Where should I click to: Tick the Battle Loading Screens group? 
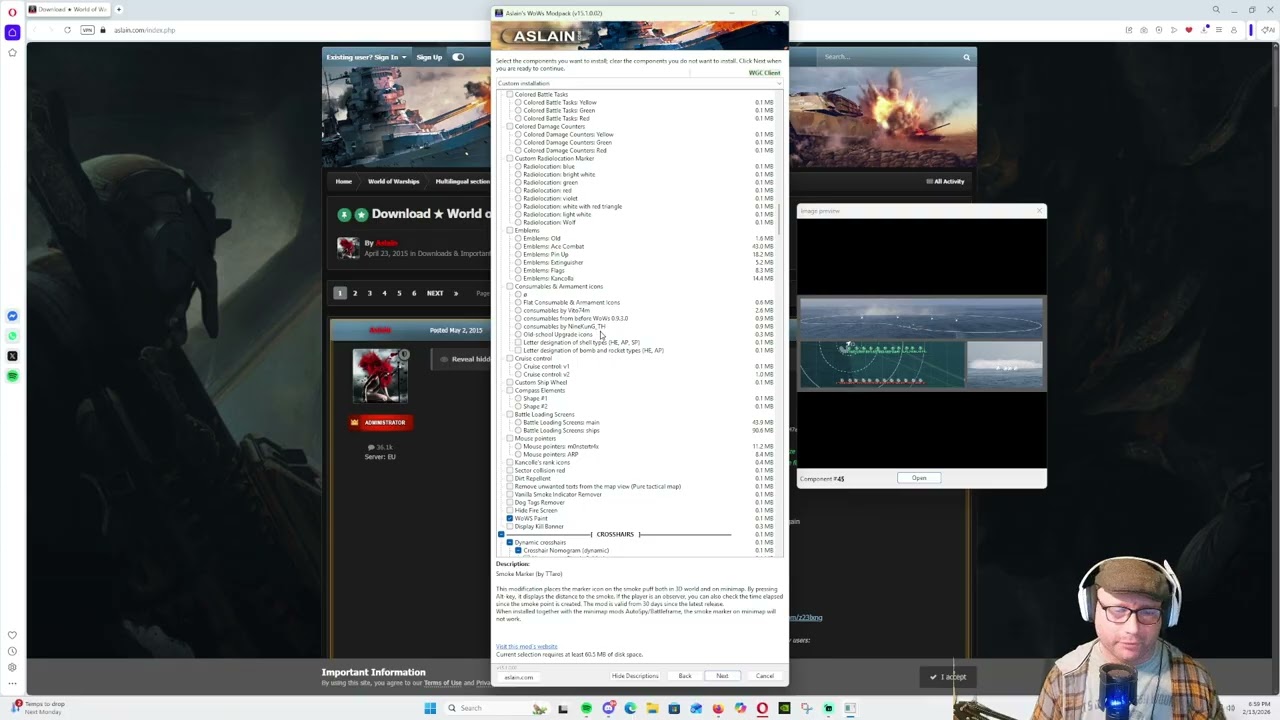coord(510,414)
